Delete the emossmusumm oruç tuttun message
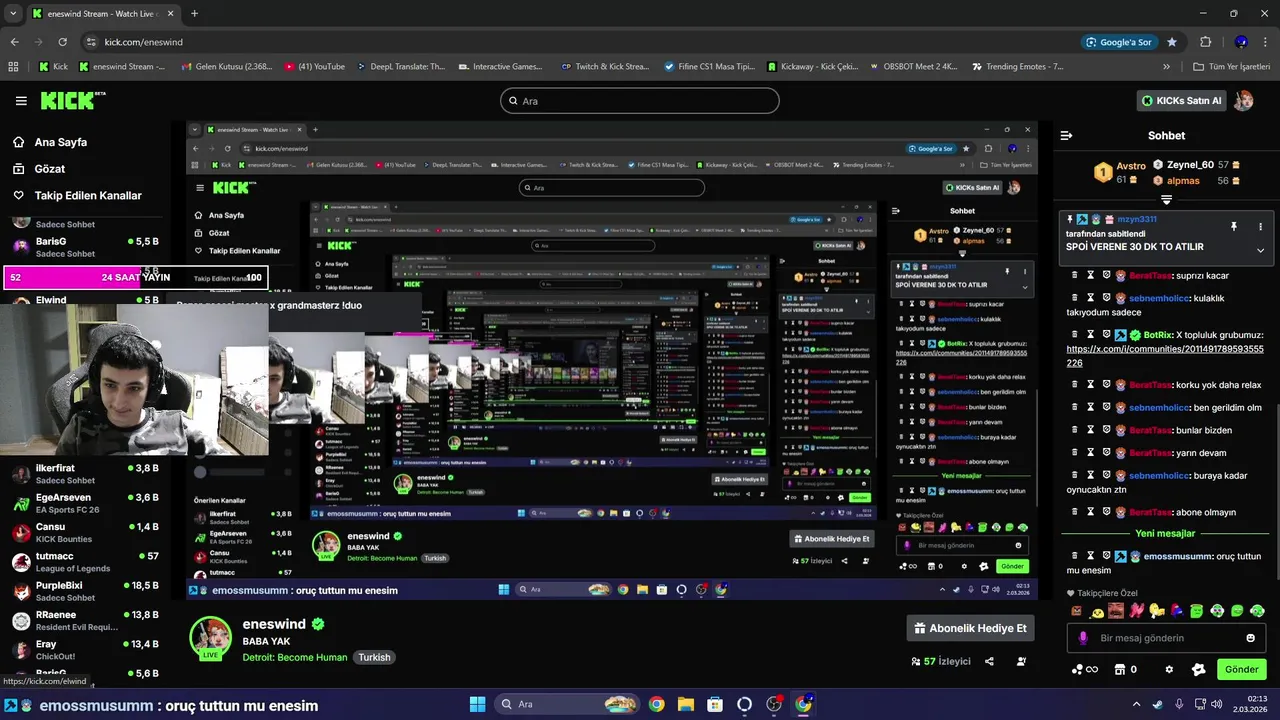 point(1075,556)
